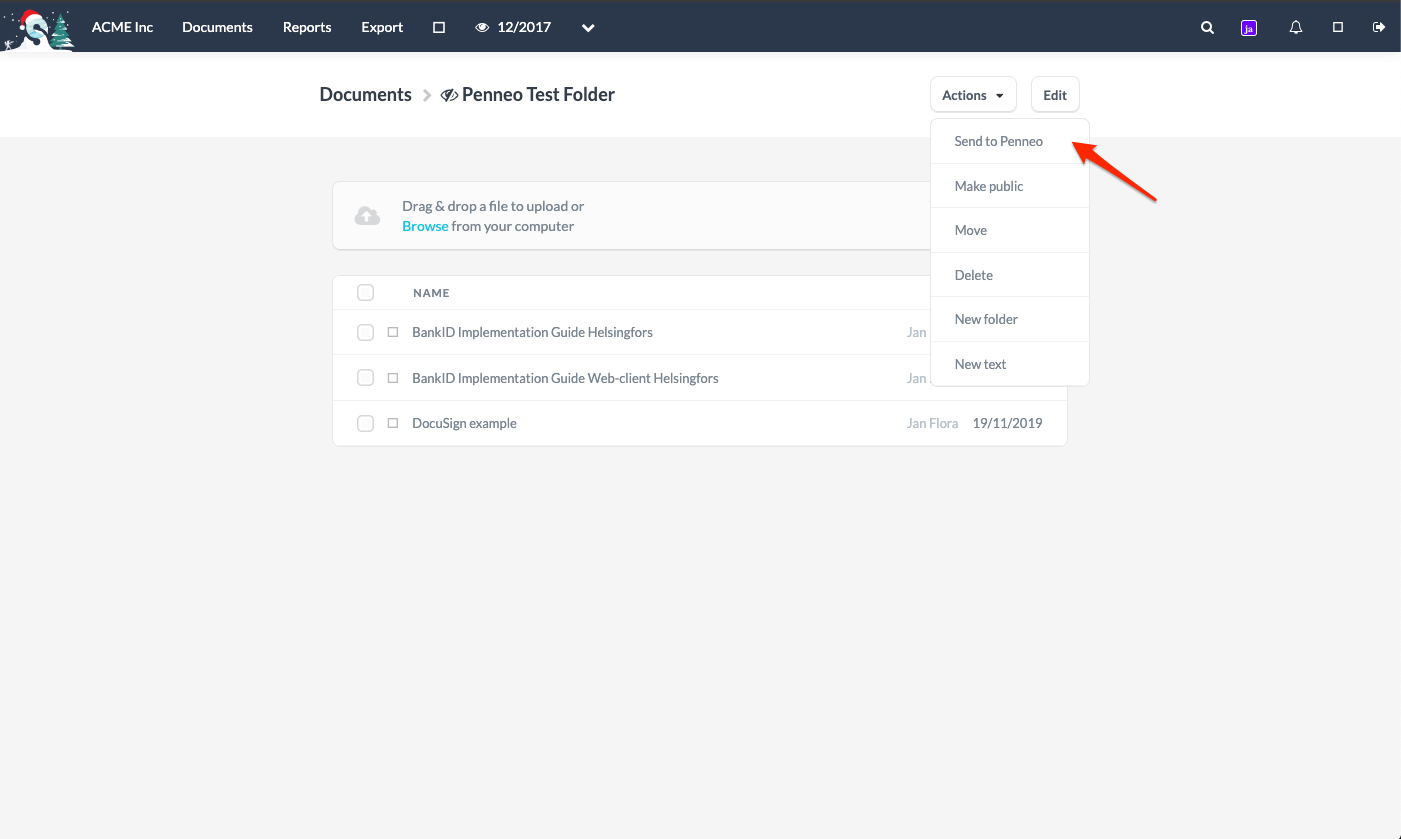The image size is (1401, 839).
Task: Click the file icon for BankID Implementation Guide Helsingfors
Action: [392, 332]
